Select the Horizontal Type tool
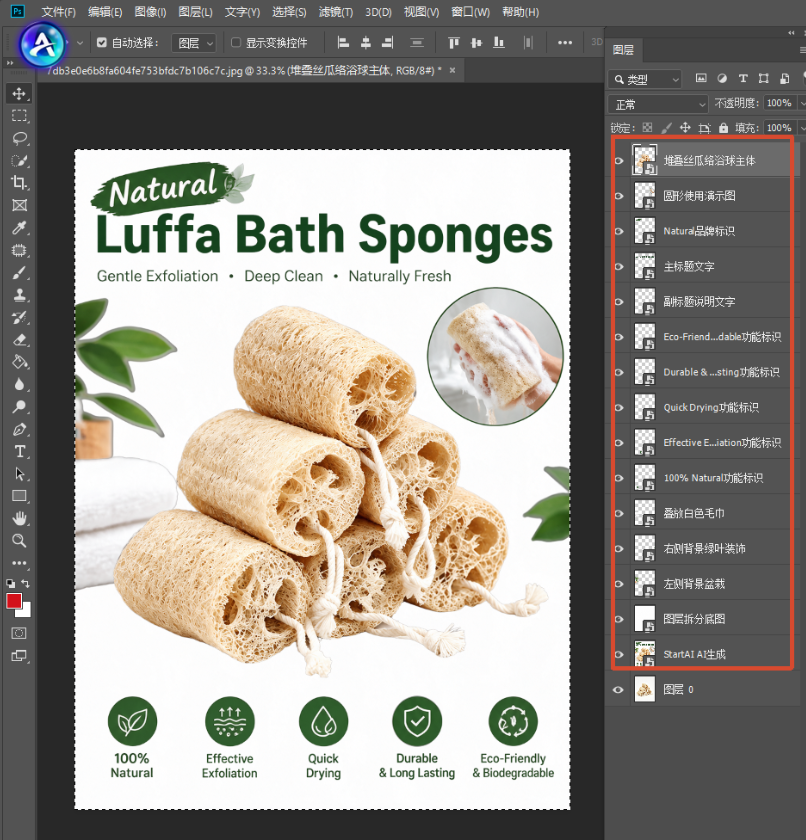 click(x=19, y=452)
